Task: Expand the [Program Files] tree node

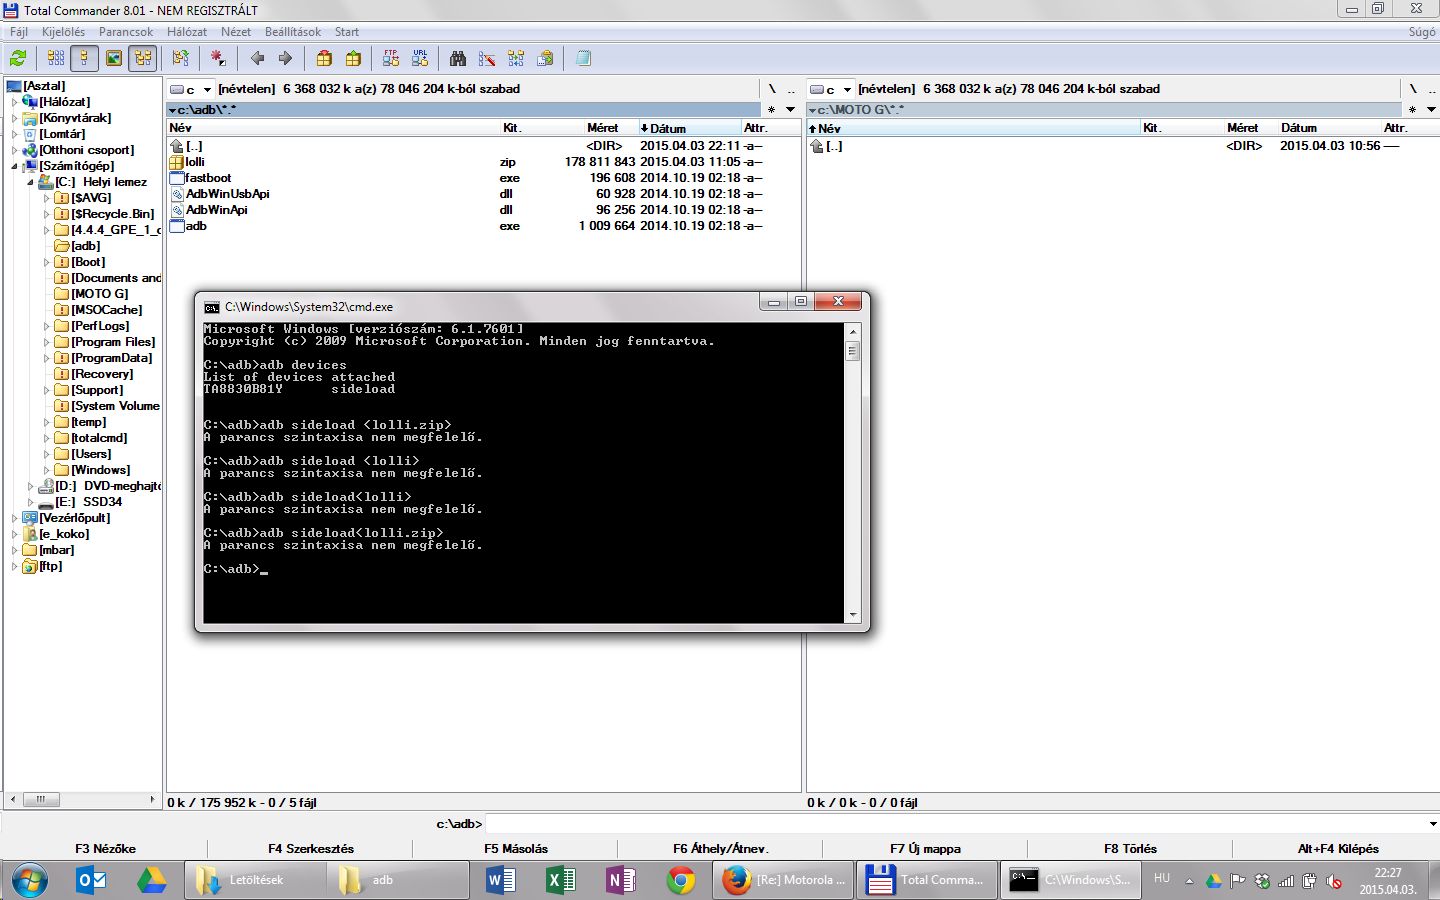Action: click(47, 342)
